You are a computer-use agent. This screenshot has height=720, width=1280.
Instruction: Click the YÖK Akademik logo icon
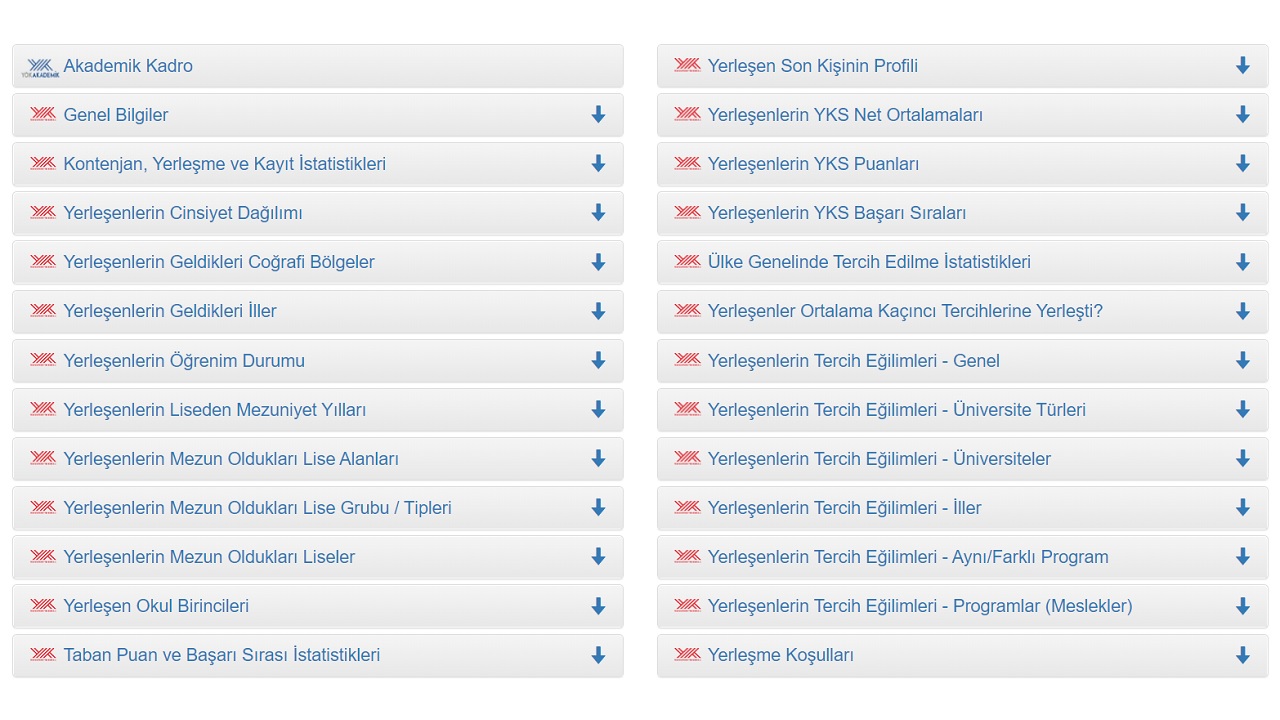coord(41,67)
